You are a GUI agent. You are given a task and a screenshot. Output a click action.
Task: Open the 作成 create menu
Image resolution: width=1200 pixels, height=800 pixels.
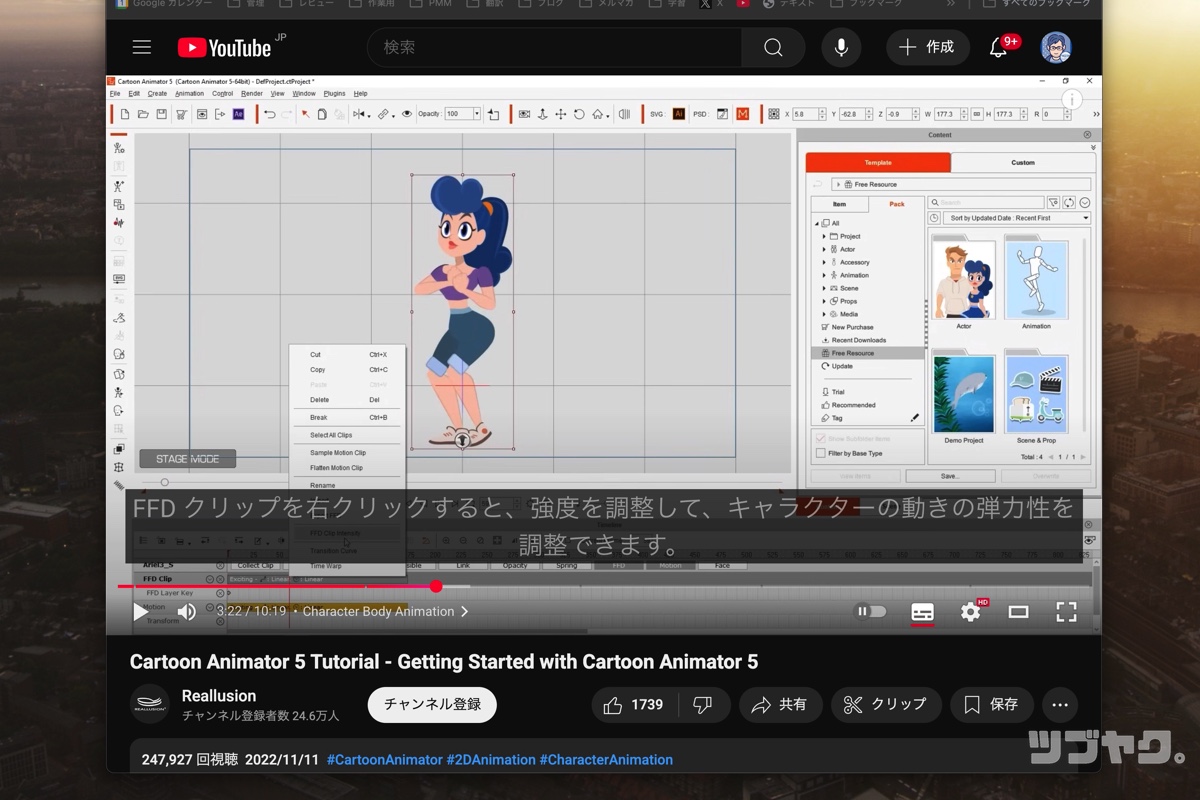pos(926,47)
